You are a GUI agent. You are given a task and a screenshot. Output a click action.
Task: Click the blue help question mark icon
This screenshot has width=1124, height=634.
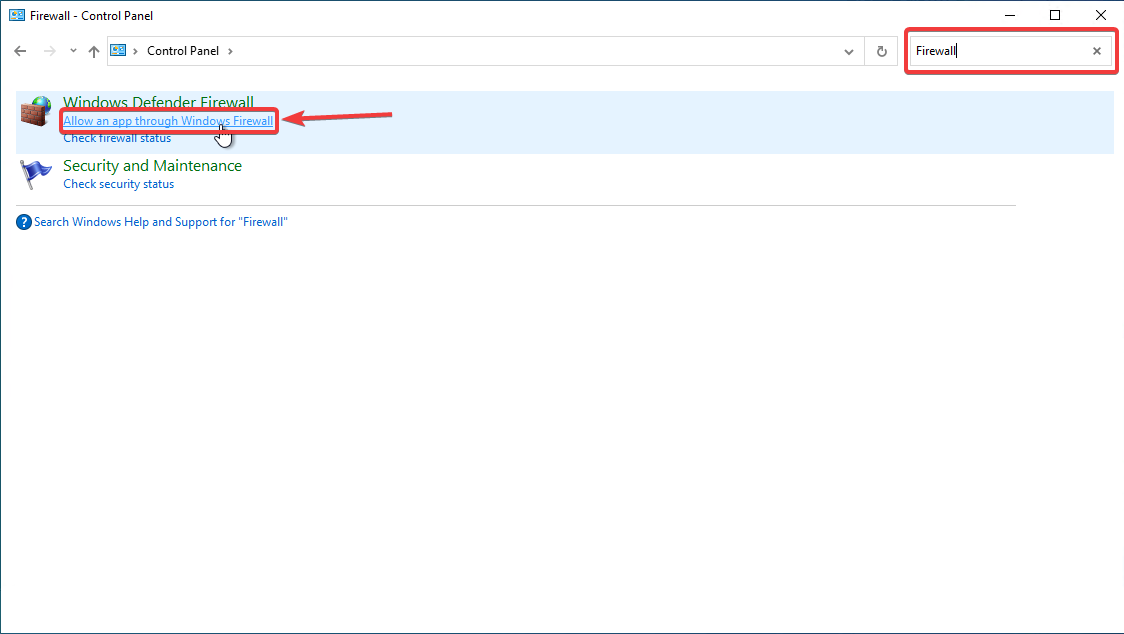(24, 222)
